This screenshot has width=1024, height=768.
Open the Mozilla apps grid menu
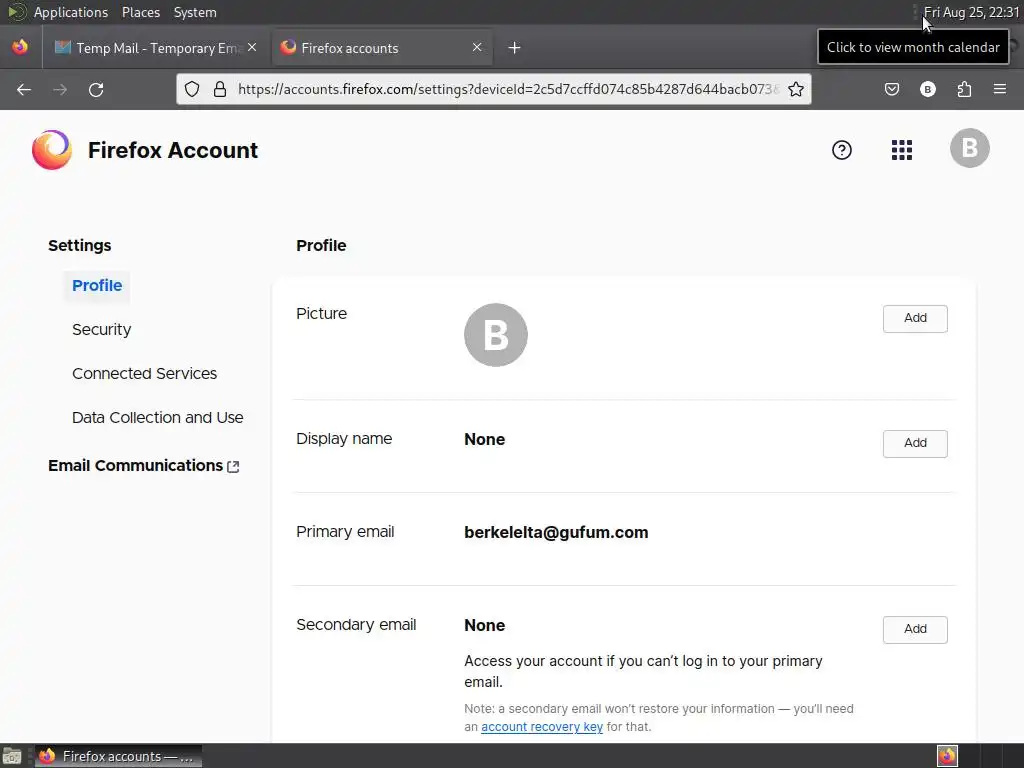click(902, 150)
